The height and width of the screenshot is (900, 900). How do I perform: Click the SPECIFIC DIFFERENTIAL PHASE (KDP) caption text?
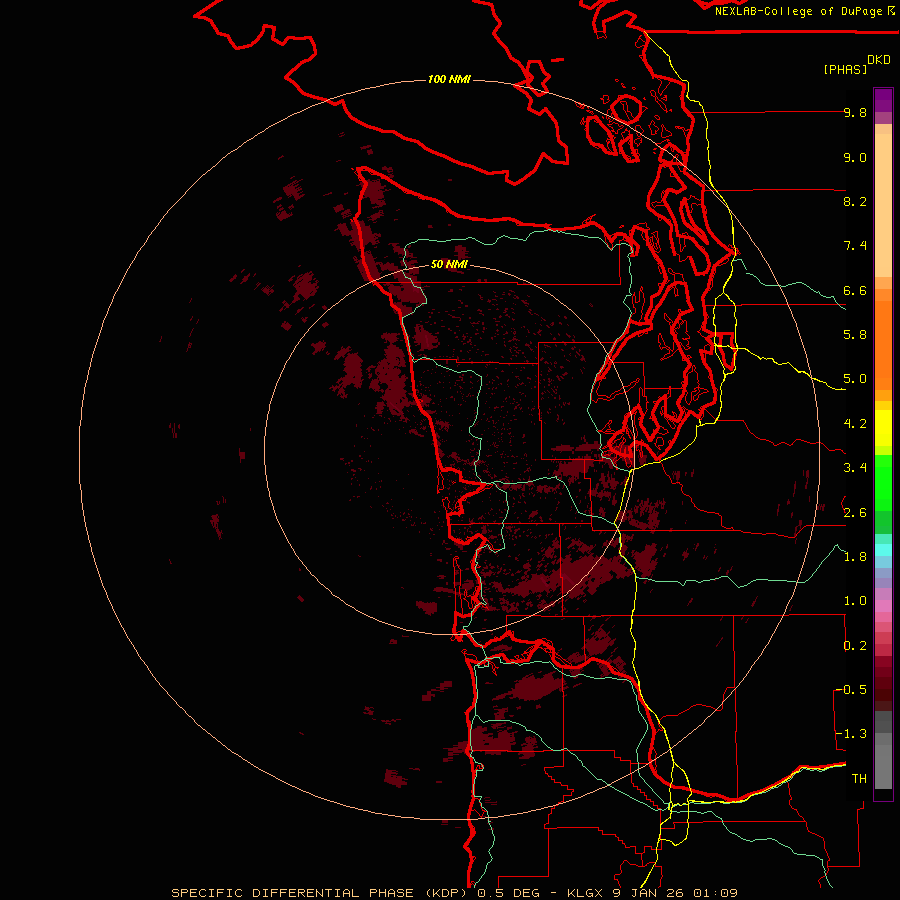(x=319, y=893)
